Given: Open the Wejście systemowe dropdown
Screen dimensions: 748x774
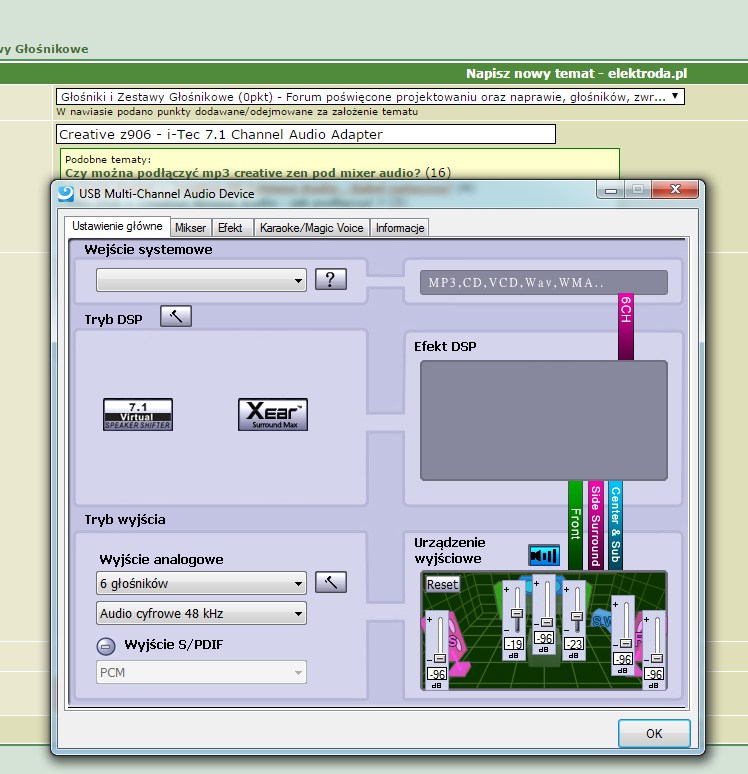Looking at the screenshot, I should (201, 280).
